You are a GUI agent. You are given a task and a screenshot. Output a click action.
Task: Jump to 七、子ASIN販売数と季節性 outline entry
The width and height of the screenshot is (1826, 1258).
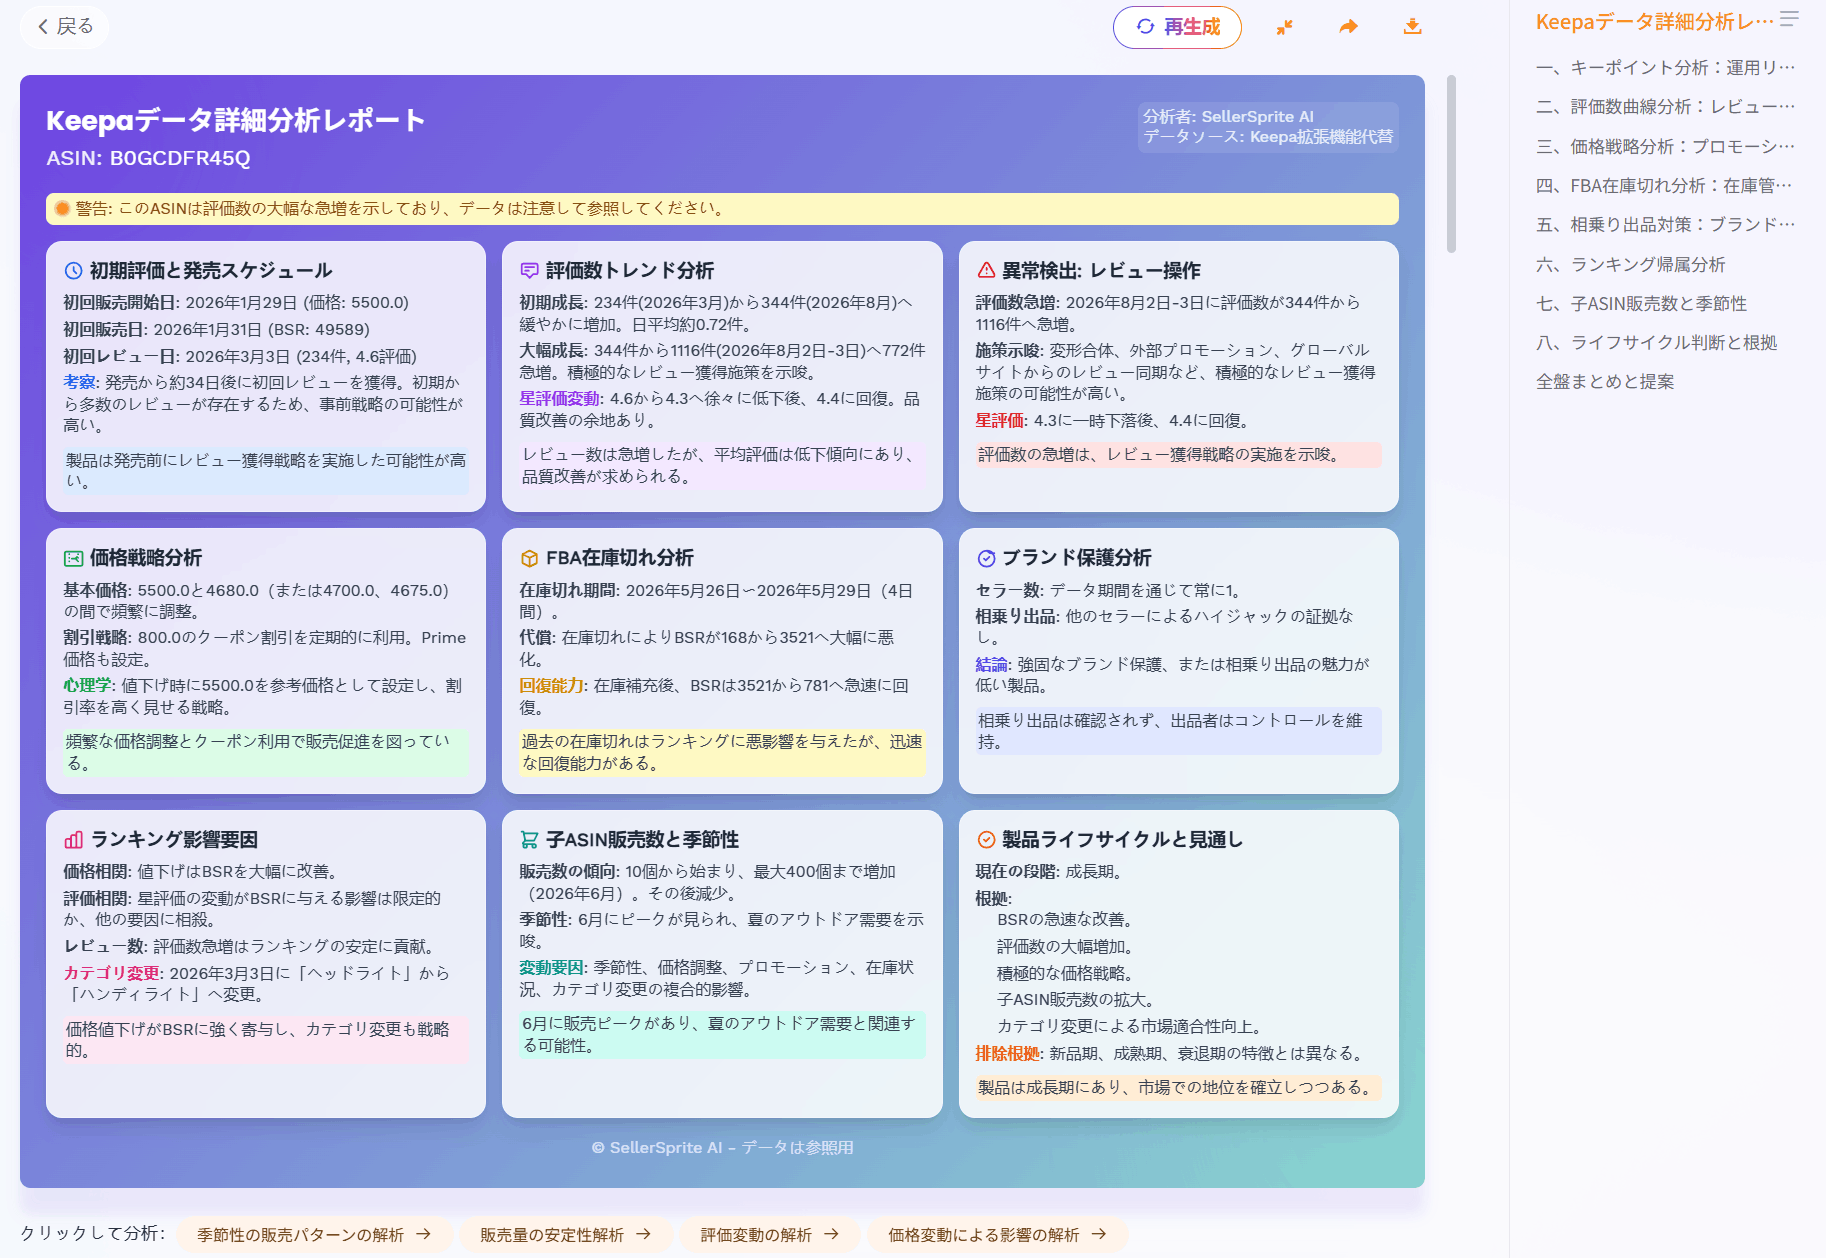pos(1642,304)
